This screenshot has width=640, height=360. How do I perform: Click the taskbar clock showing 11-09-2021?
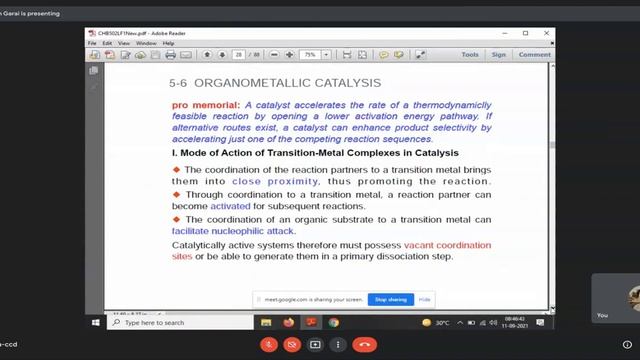point(515,322)
